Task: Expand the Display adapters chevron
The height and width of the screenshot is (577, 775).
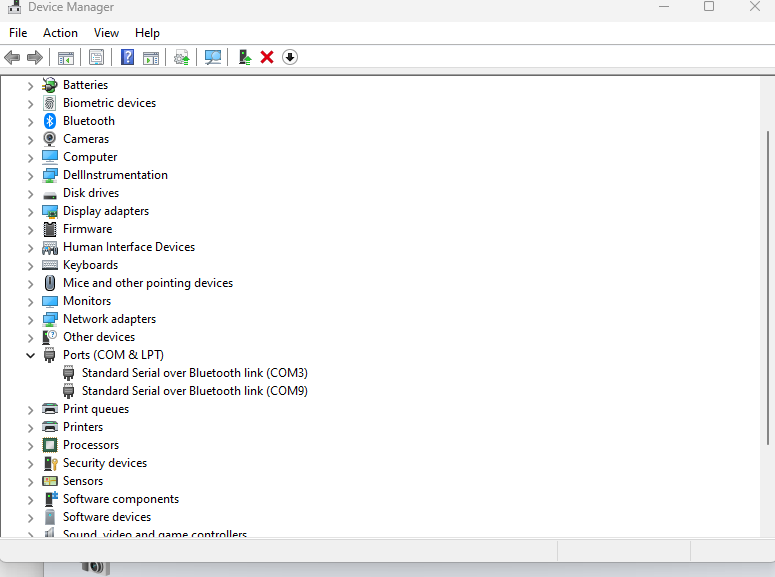Action: [30, 212]
